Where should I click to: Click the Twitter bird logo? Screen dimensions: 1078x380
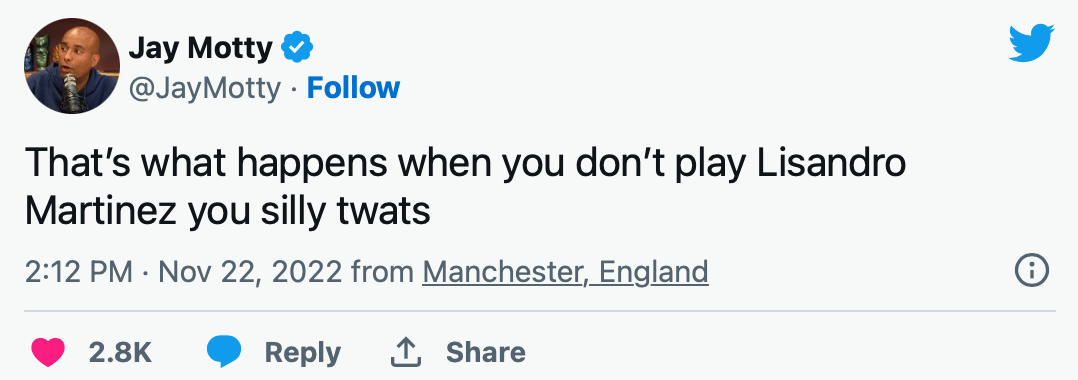[1031, 43]
